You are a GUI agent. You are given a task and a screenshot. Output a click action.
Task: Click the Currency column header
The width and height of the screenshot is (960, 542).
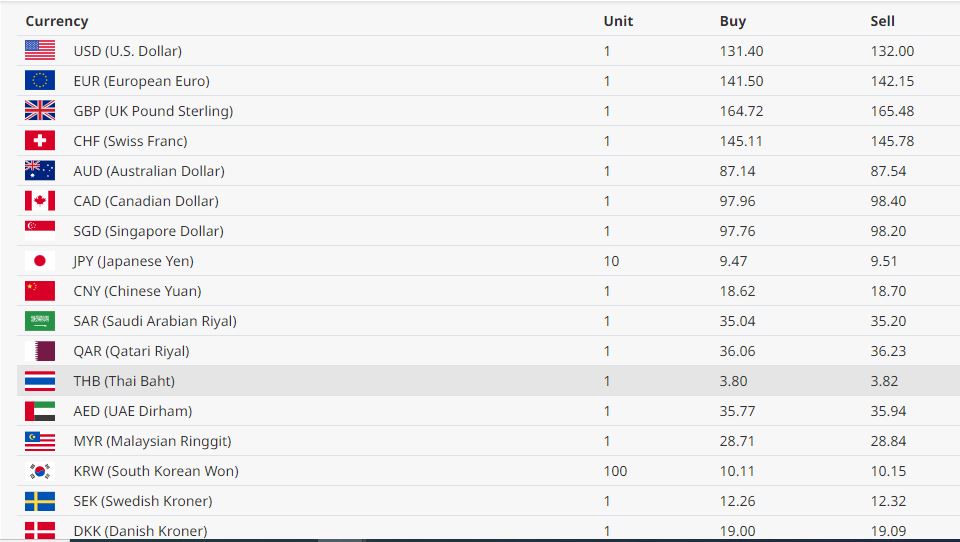57,21
